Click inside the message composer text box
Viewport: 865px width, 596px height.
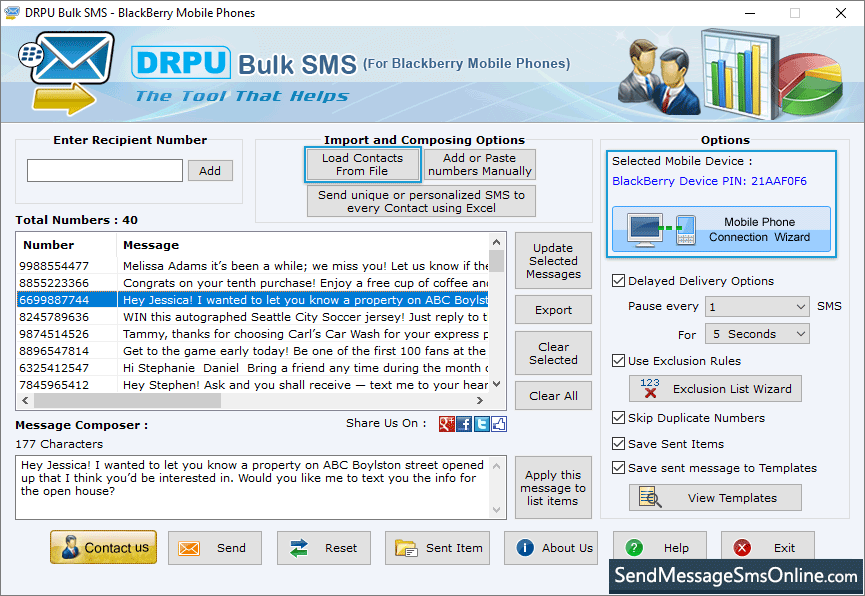coord(253,488)
